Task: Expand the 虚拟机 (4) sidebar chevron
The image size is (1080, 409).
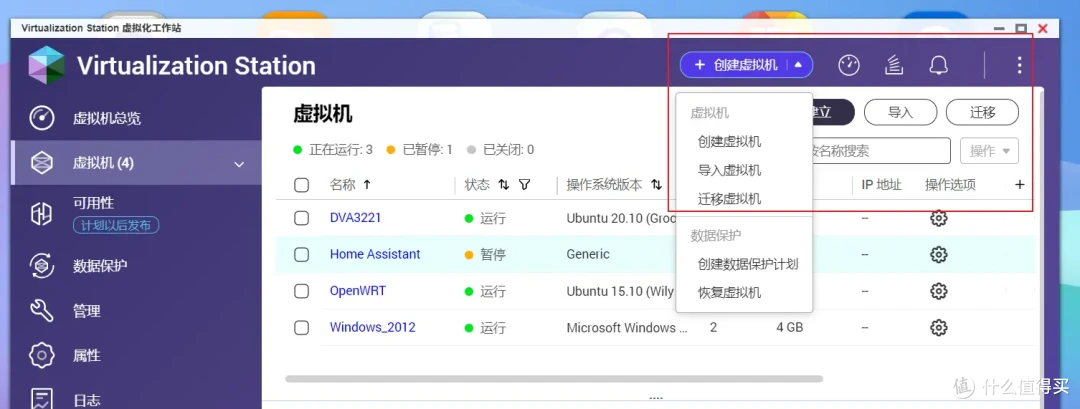Action: click(239, 164)
